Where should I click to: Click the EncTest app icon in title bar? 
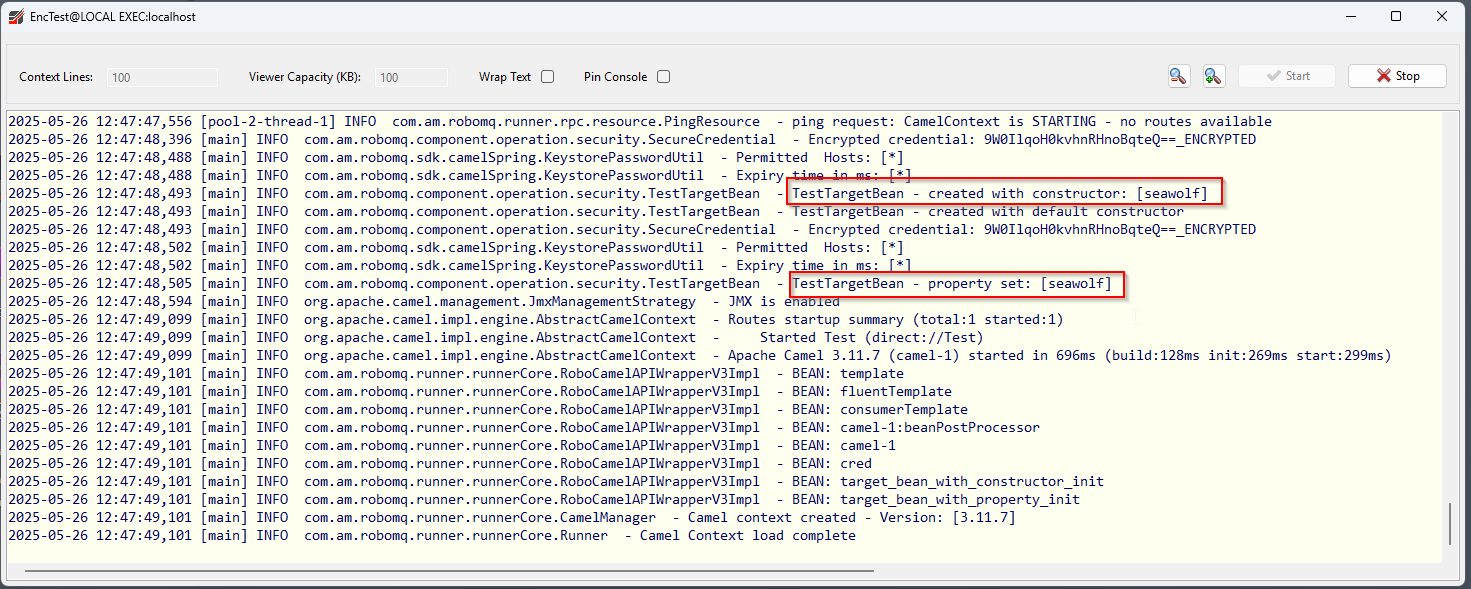pos(16,17)
